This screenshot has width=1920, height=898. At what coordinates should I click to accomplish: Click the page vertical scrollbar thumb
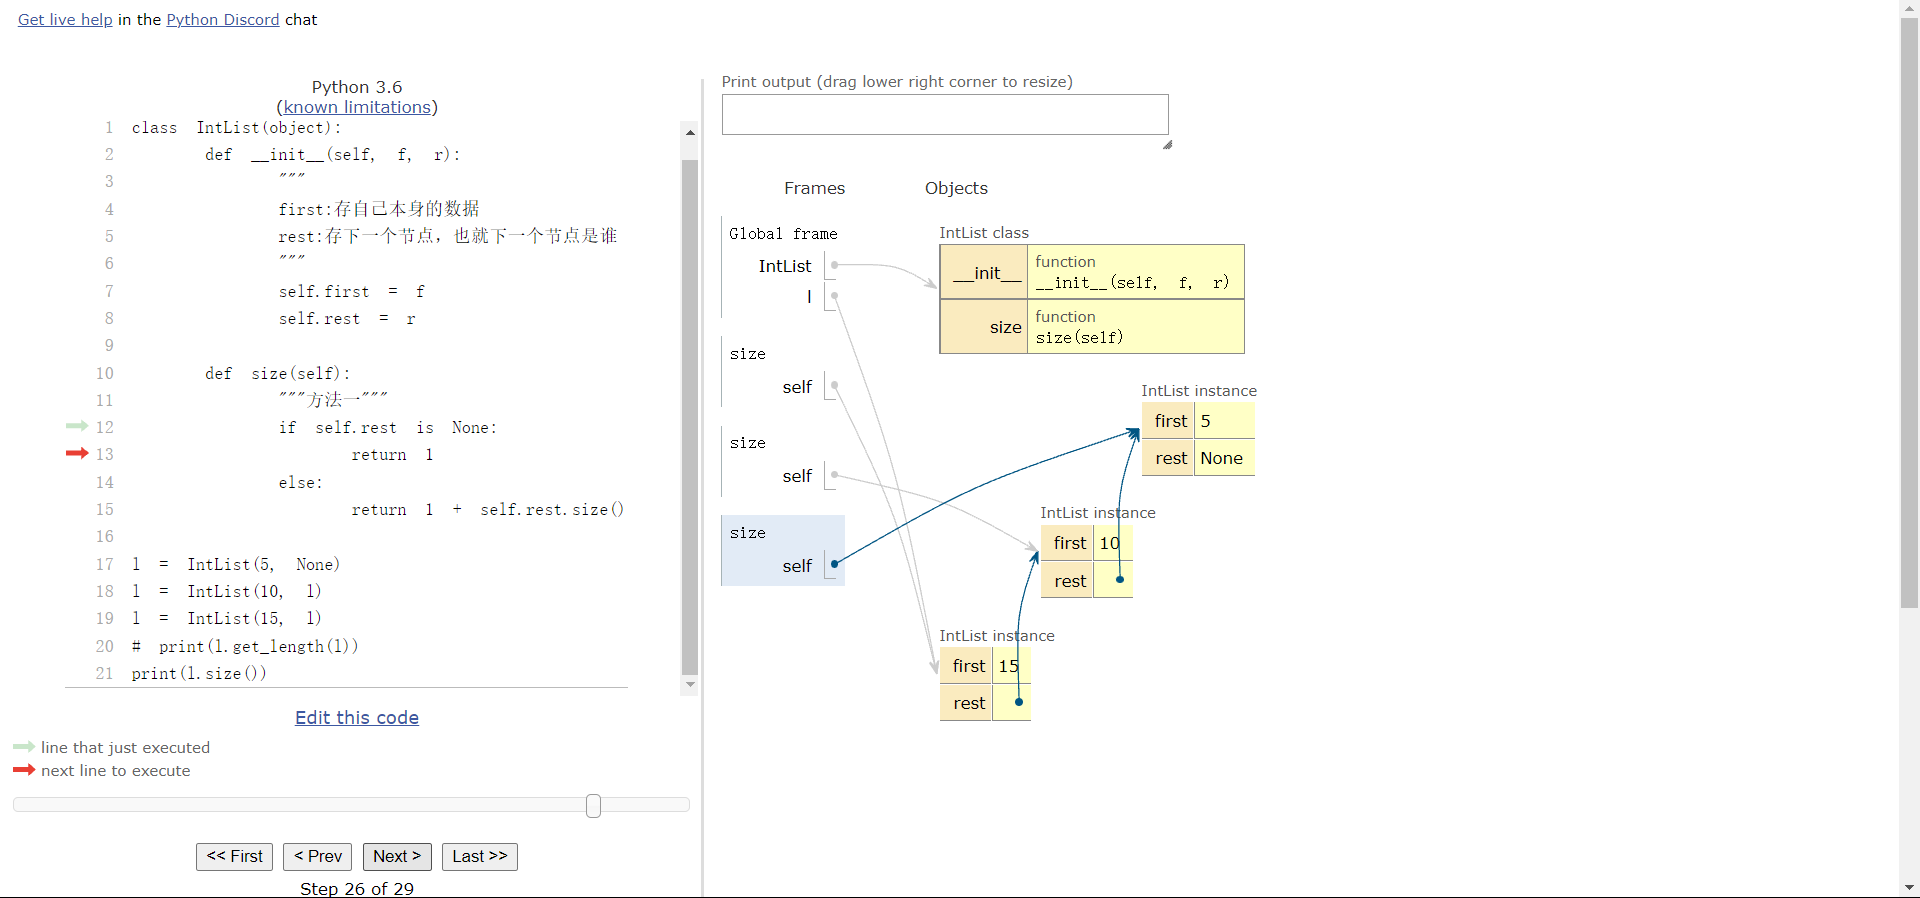point(1910,313)
